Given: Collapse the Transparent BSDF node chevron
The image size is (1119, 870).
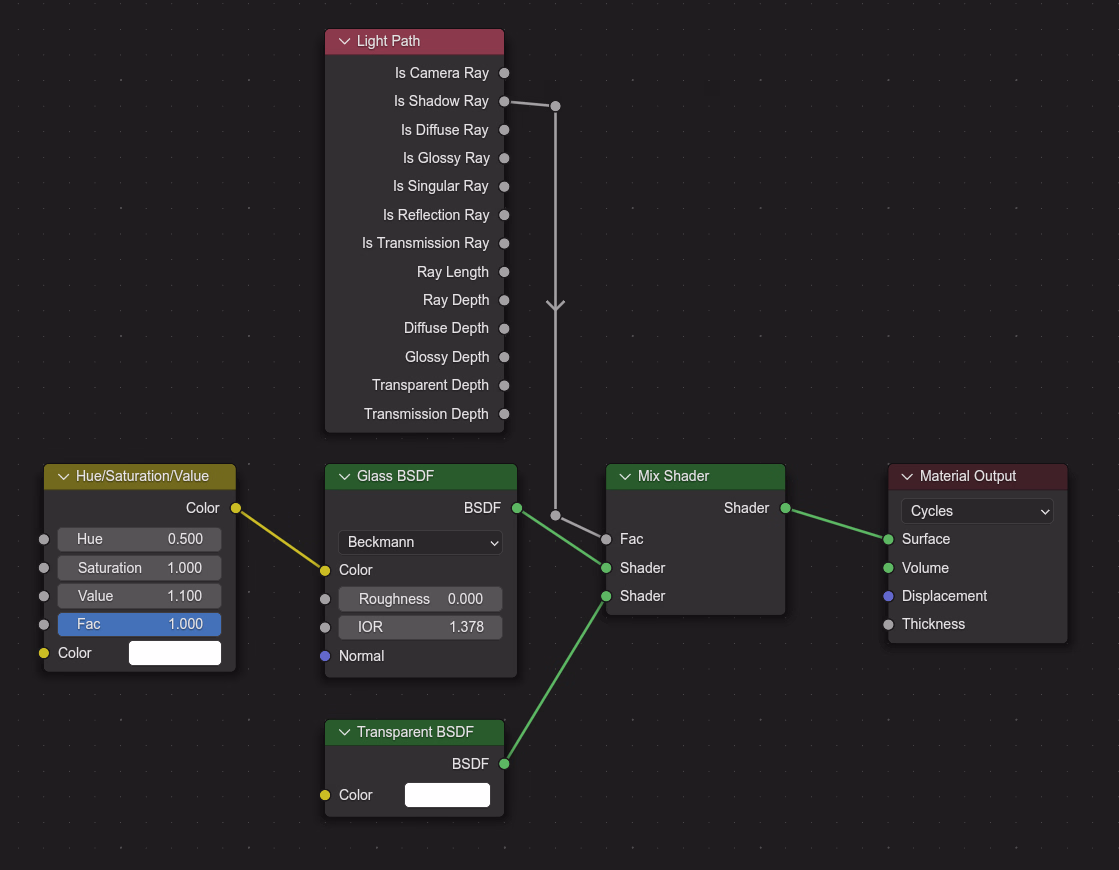Looking at the screenshot, I should tap(344, 733).
